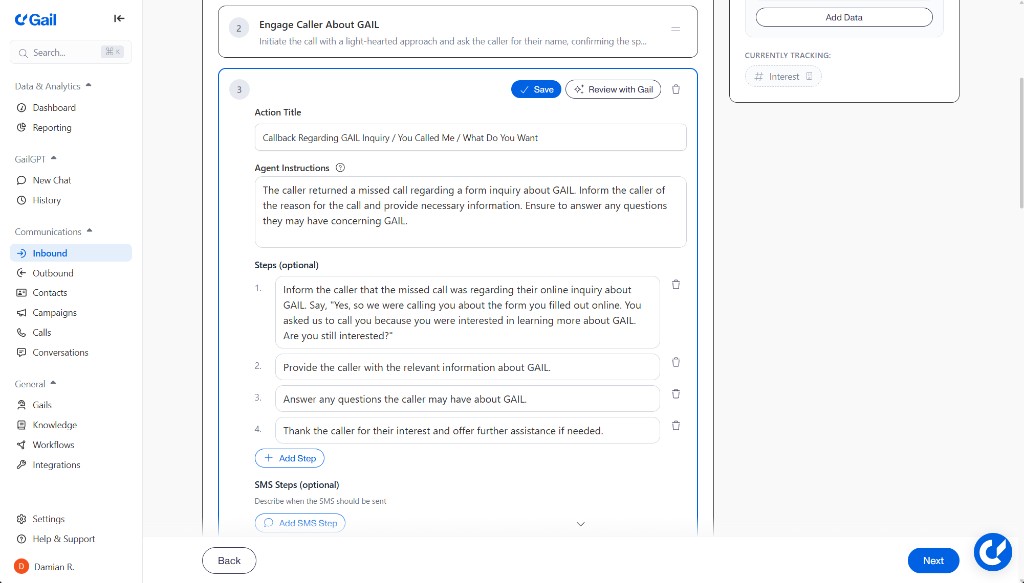Open the Gail chat bubble widget

pos(992,551)
